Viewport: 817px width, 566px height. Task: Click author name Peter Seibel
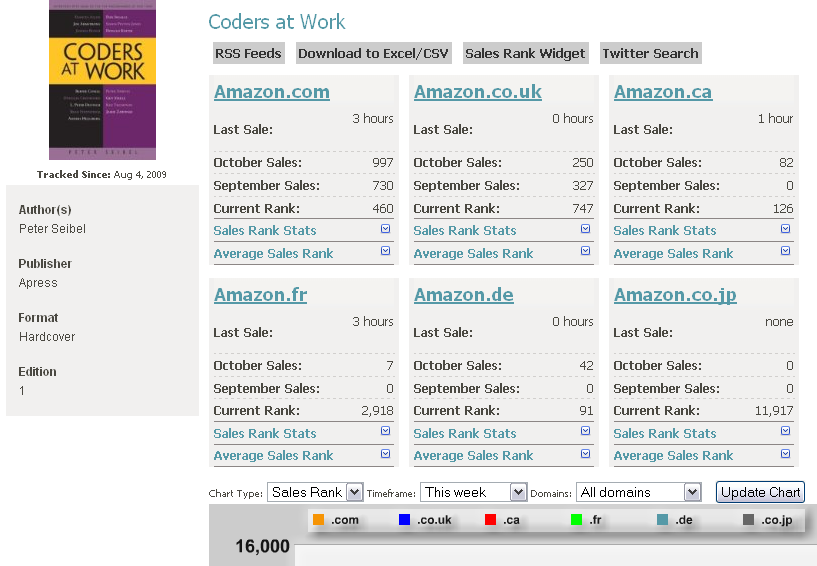(52, 229)
